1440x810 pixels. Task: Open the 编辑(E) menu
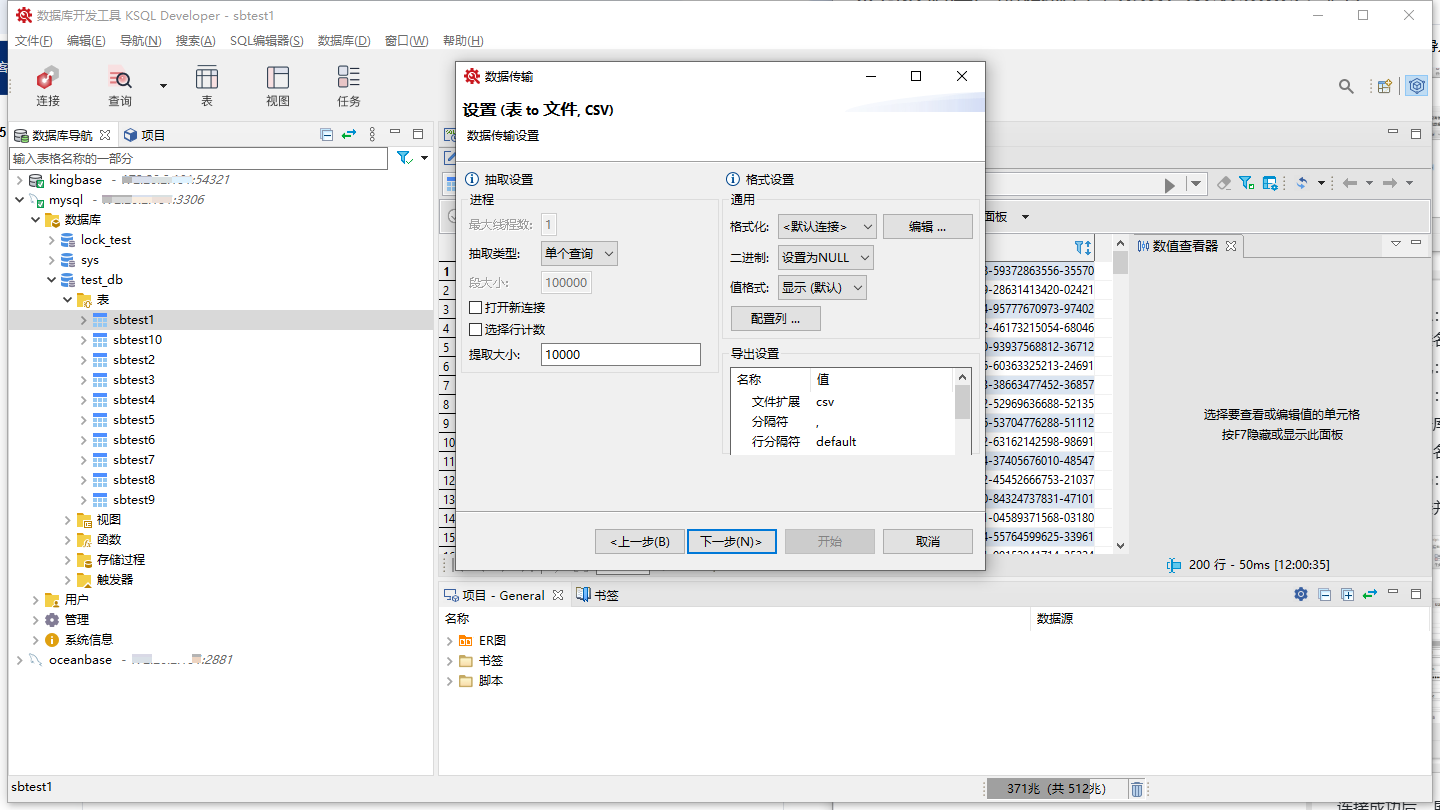(86, 41)
